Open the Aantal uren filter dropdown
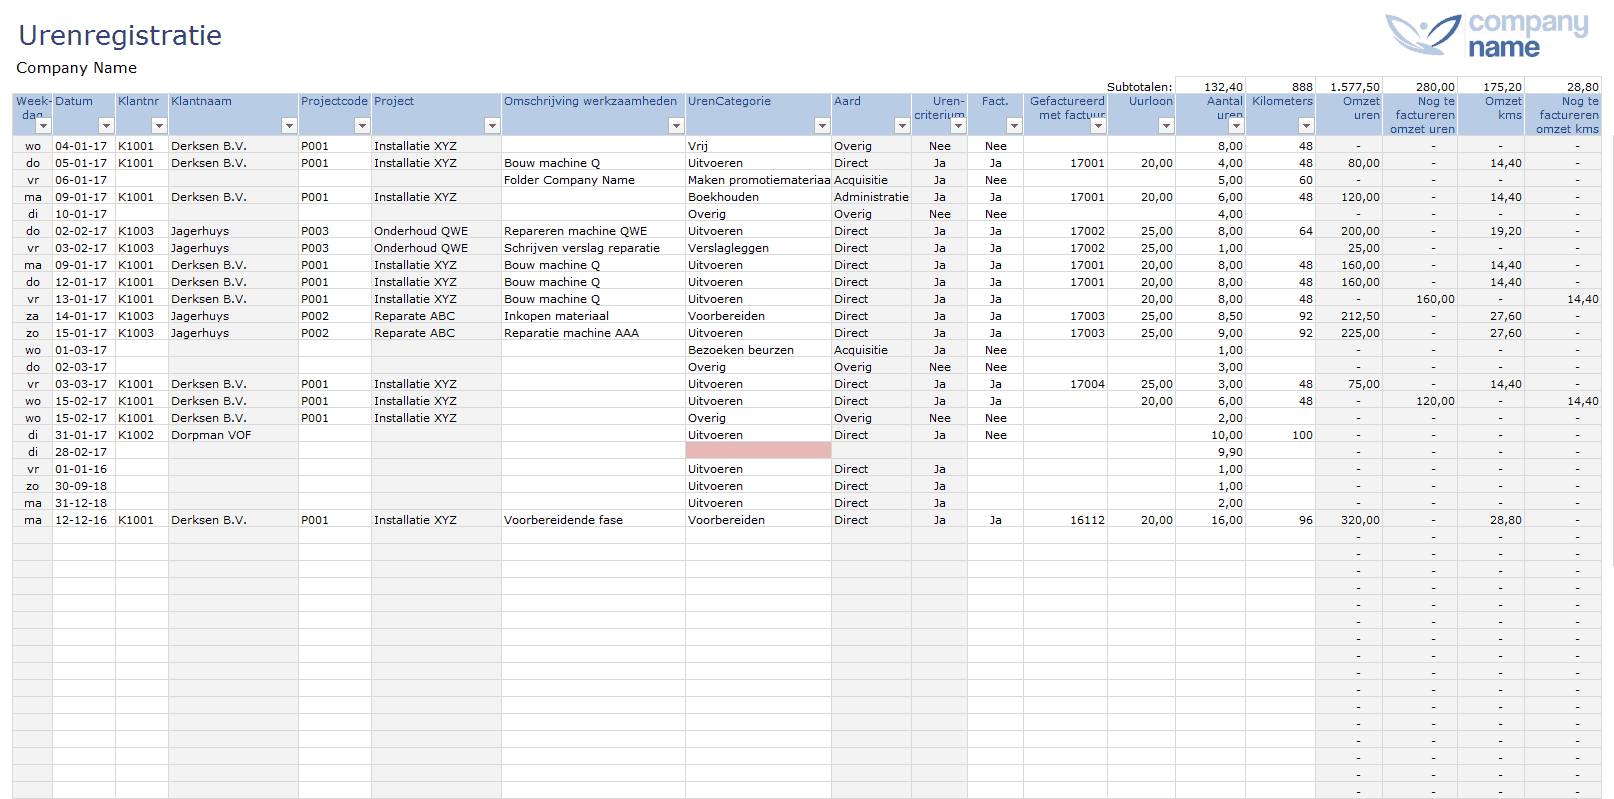This screenshot has height=799, width=1614. pyautogui.click(x=1236, y=126)
